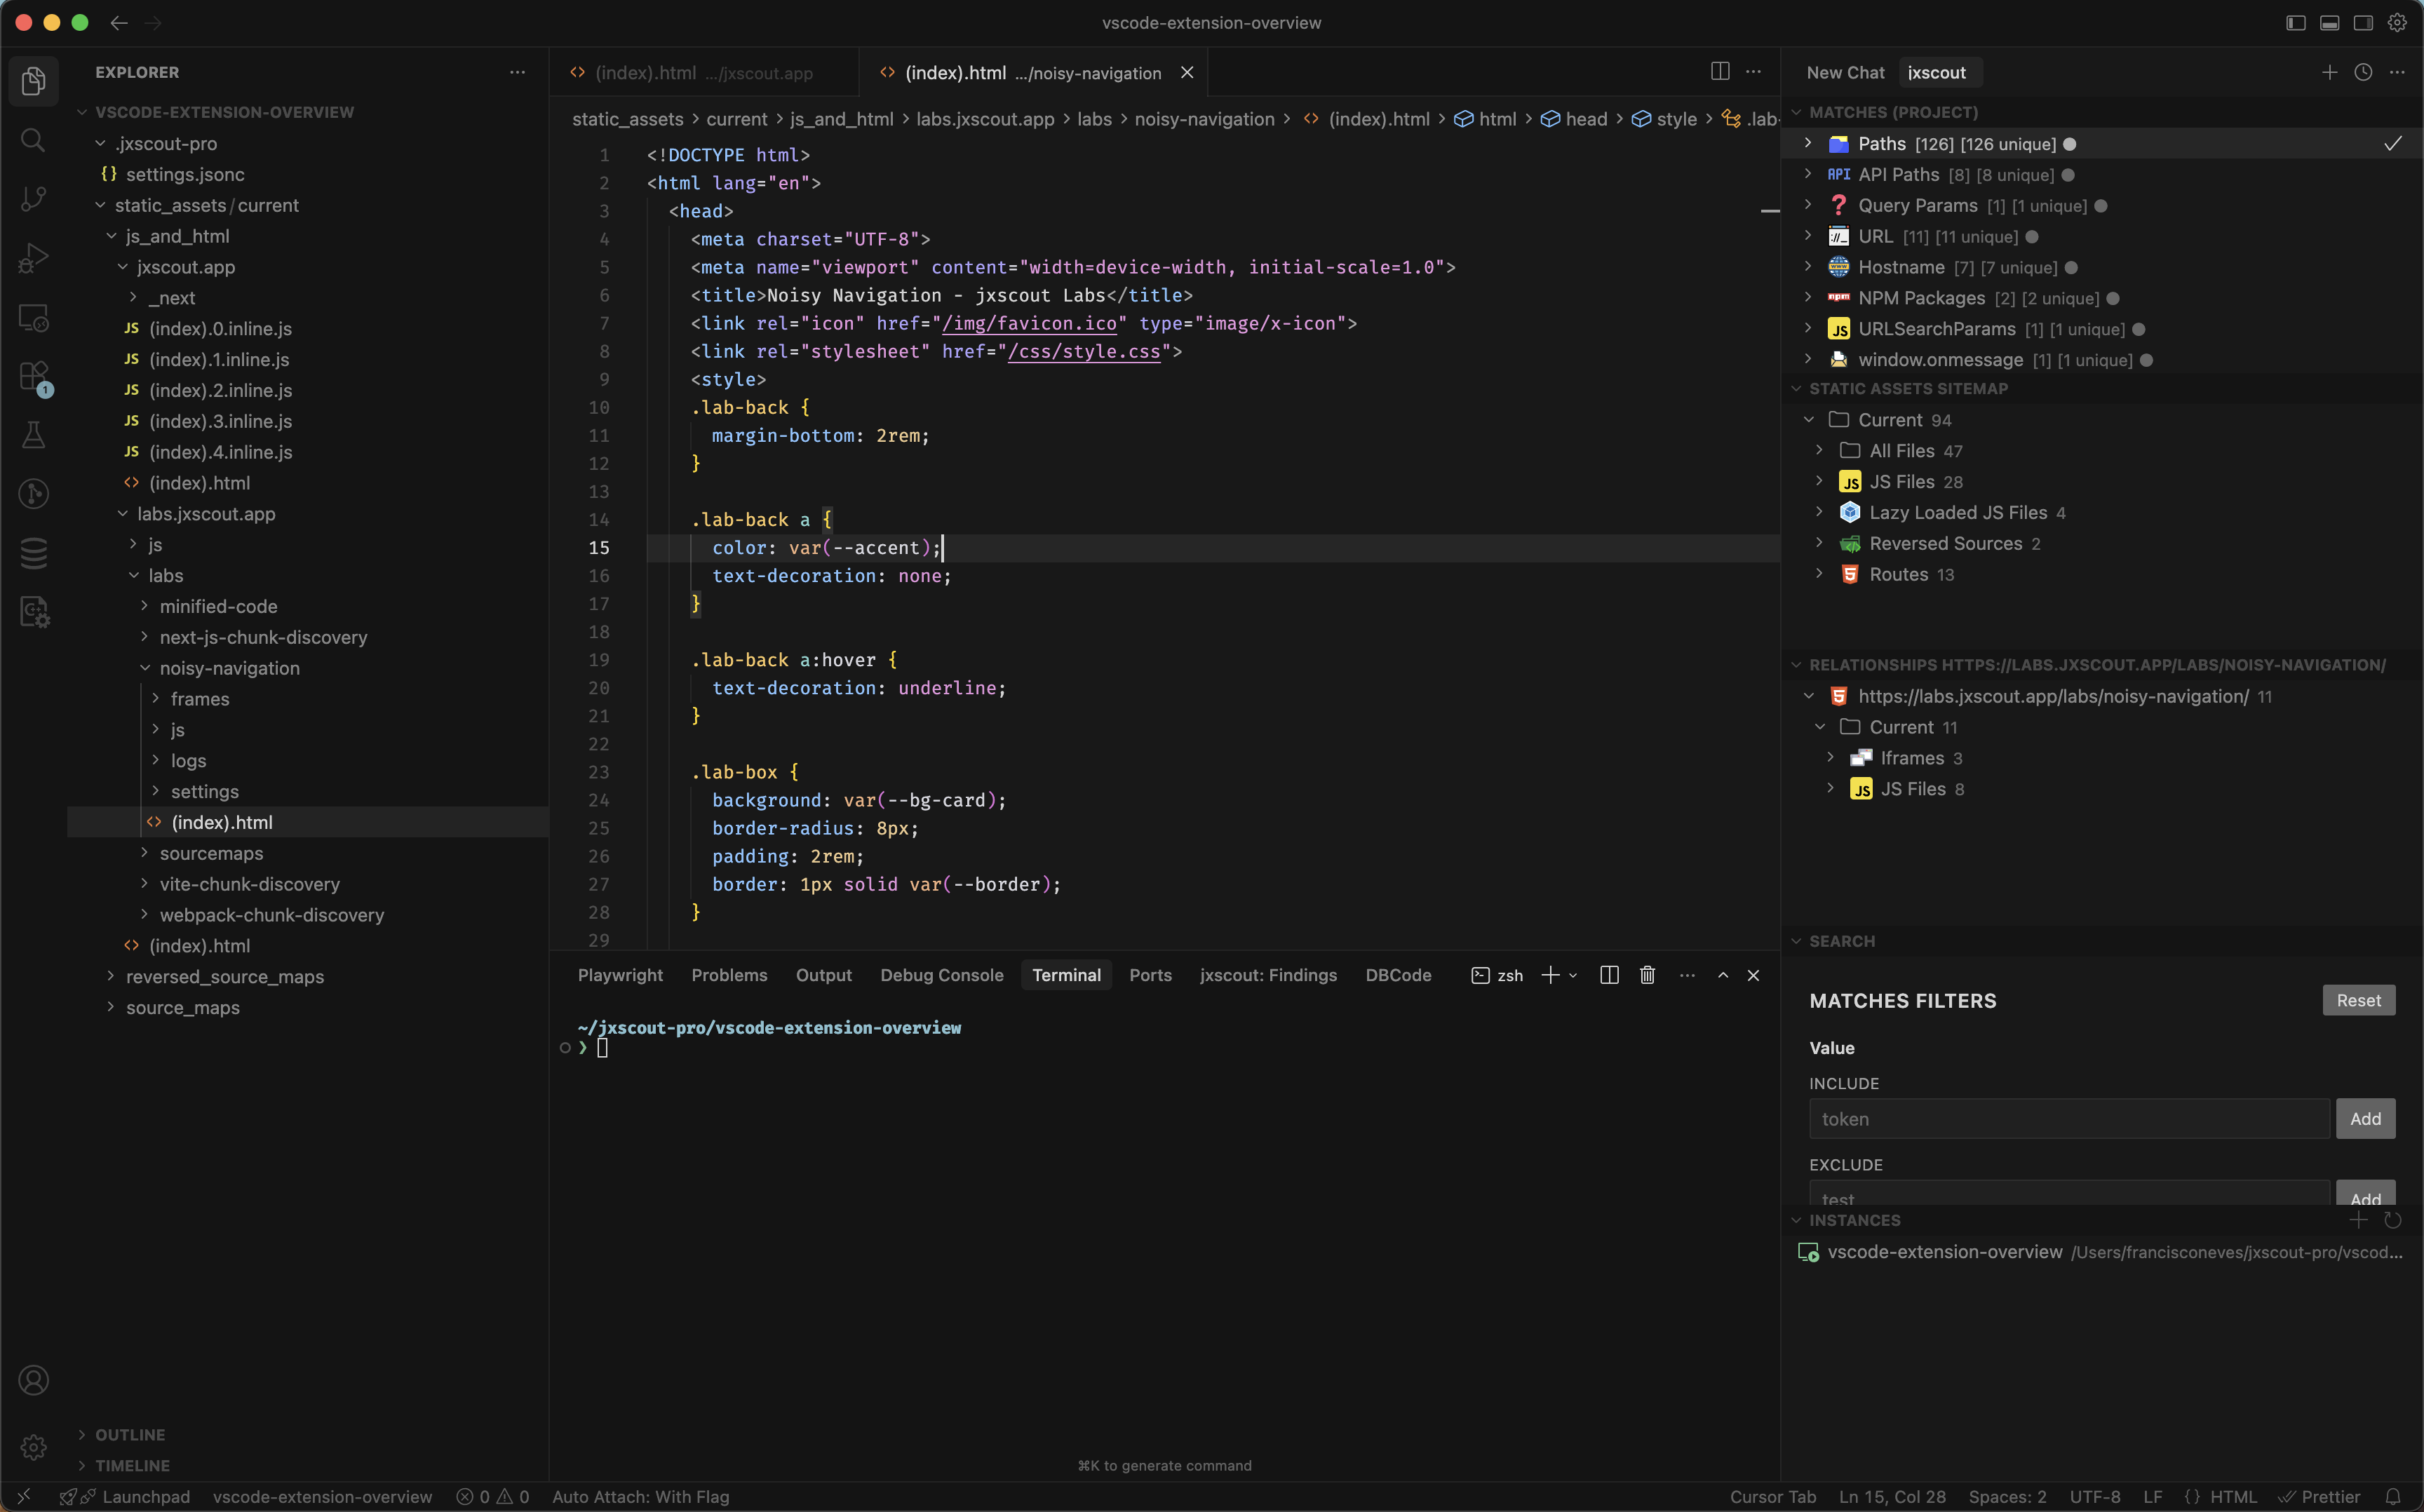Open the Source Control view

(33, 199)
